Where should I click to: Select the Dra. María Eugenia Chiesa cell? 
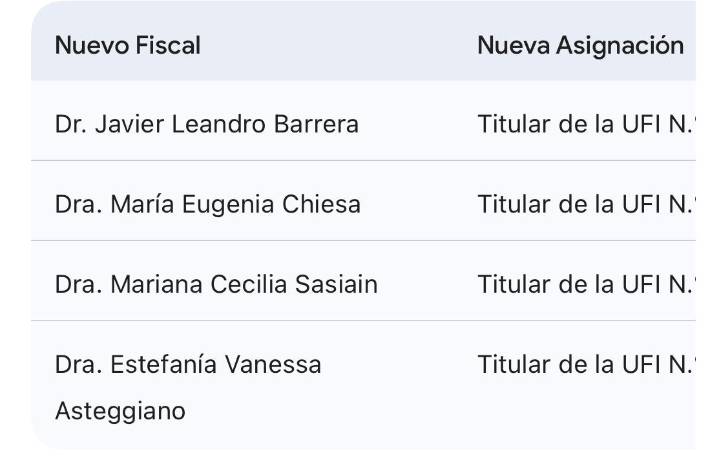tap(208, 205)
